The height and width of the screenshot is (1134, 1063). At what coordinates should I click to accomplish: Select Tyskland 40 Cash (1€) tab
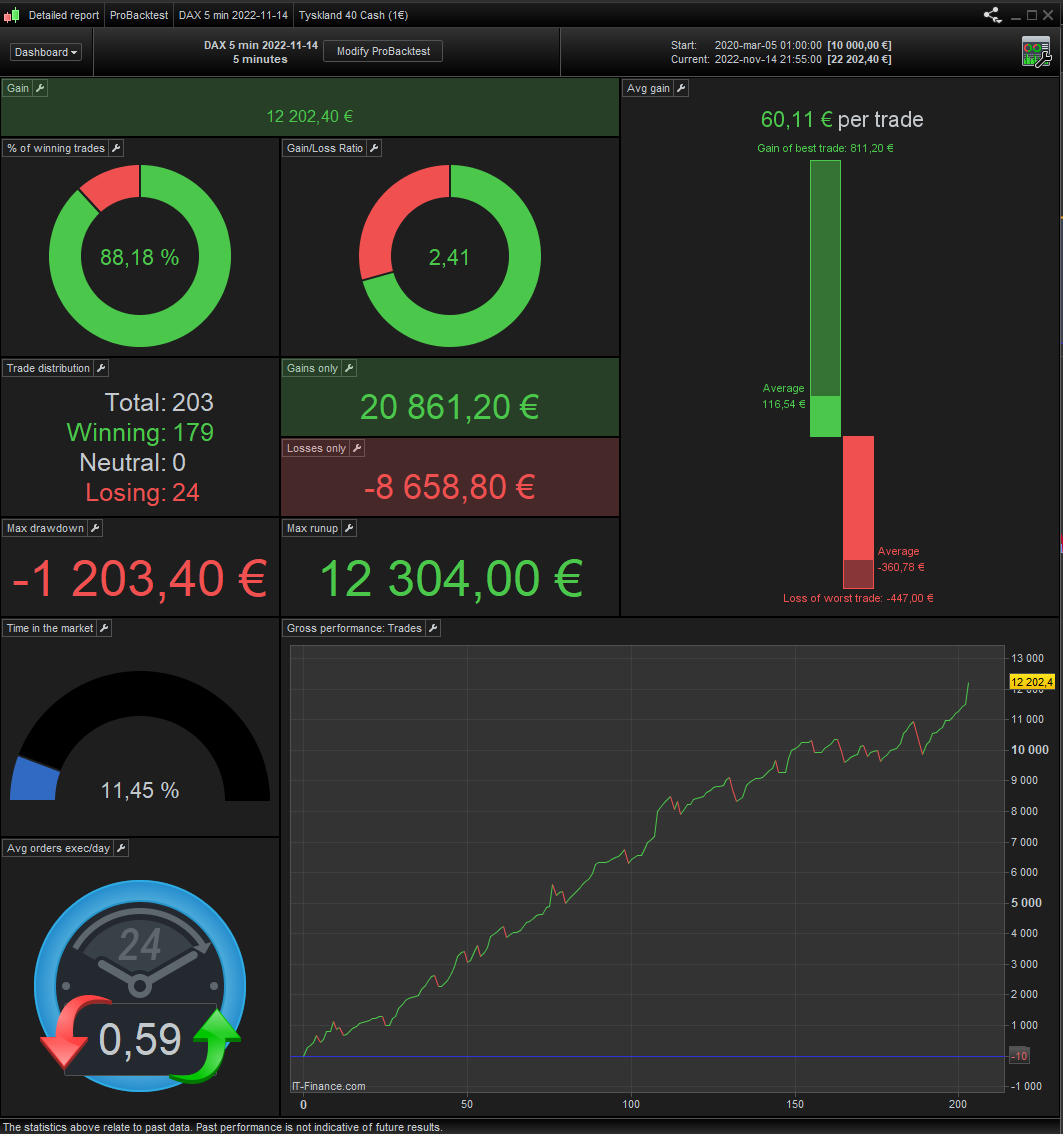click(353, 15)
